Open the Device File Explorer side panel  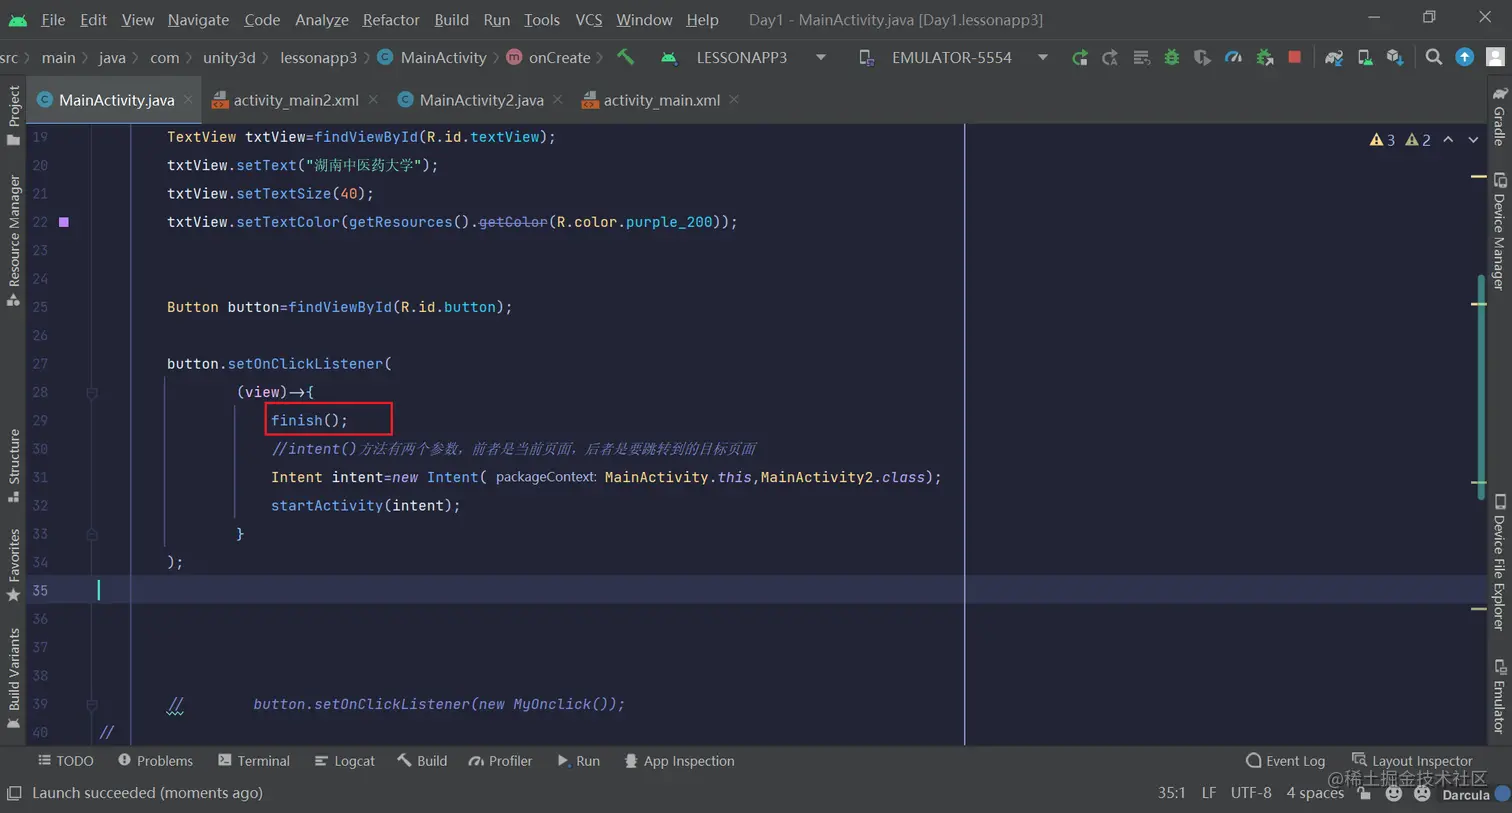(x=1499, y=562)
